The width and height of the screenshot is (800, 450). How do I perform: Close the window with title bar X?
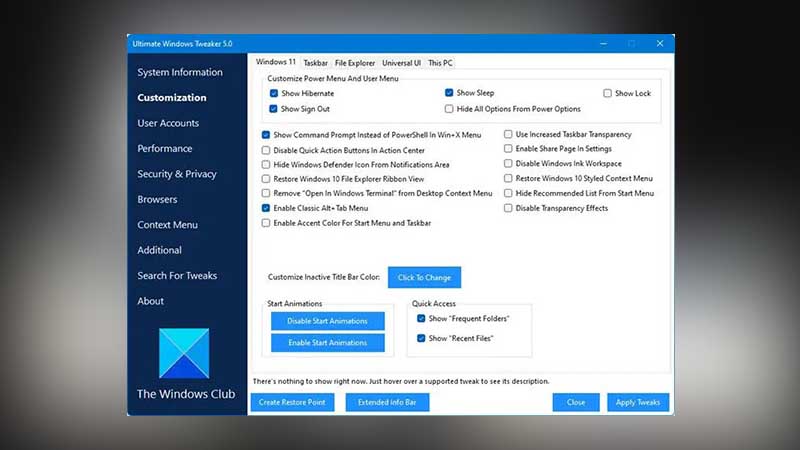point(660,44)
